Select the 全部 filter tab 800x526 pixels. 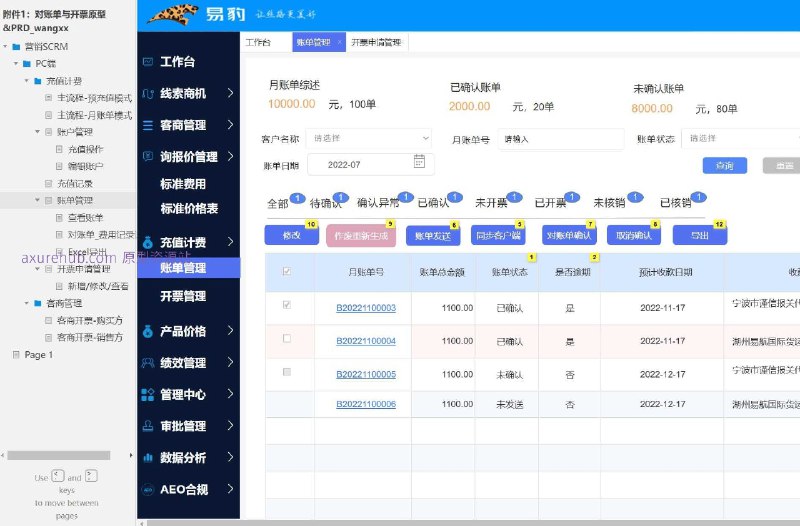coord(278,204)
